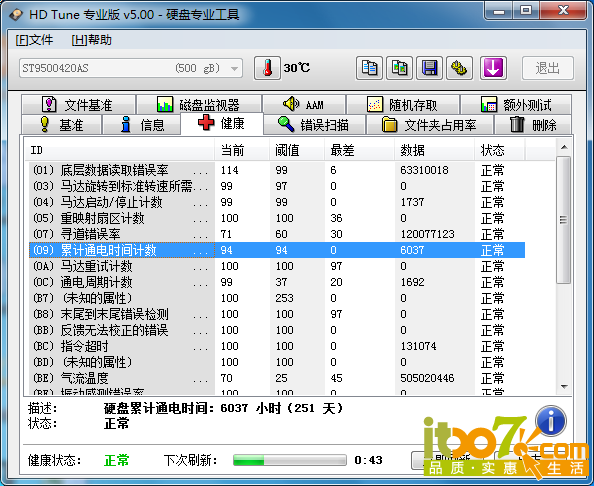Click the highlighted data value 6037
Screen dimensions: 594x486
412,250
